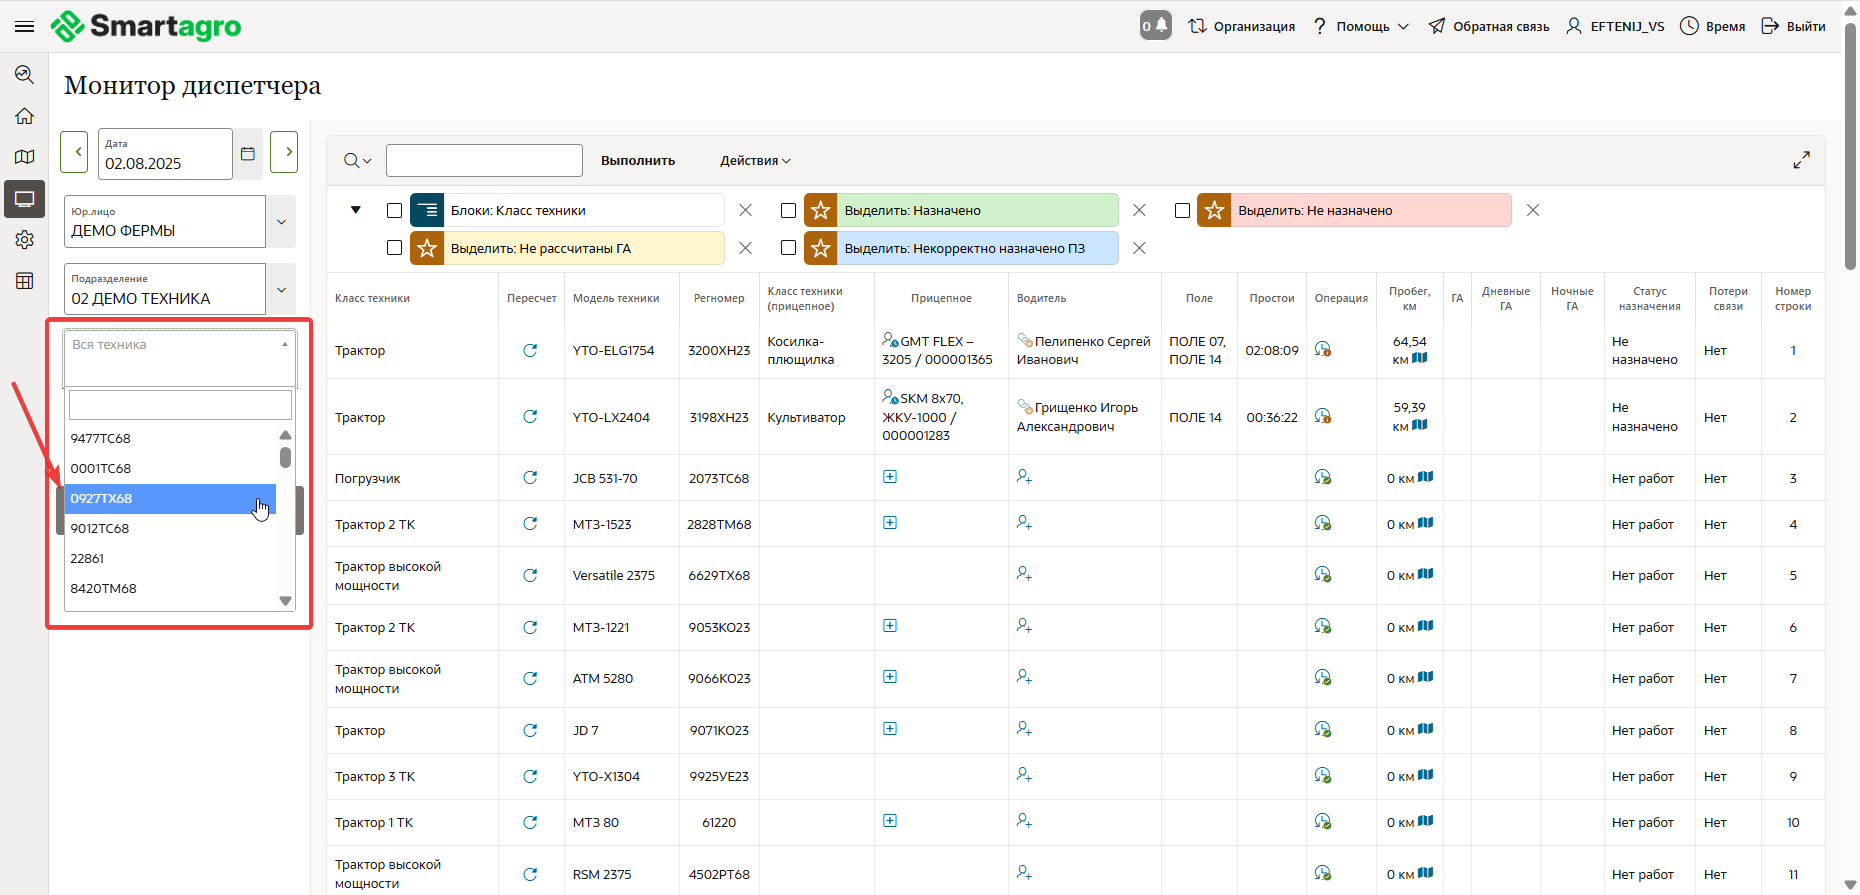Expand the 'Юр.лицо' dropdown
This screenshot has height=895, width=1860.
[281, 222]
